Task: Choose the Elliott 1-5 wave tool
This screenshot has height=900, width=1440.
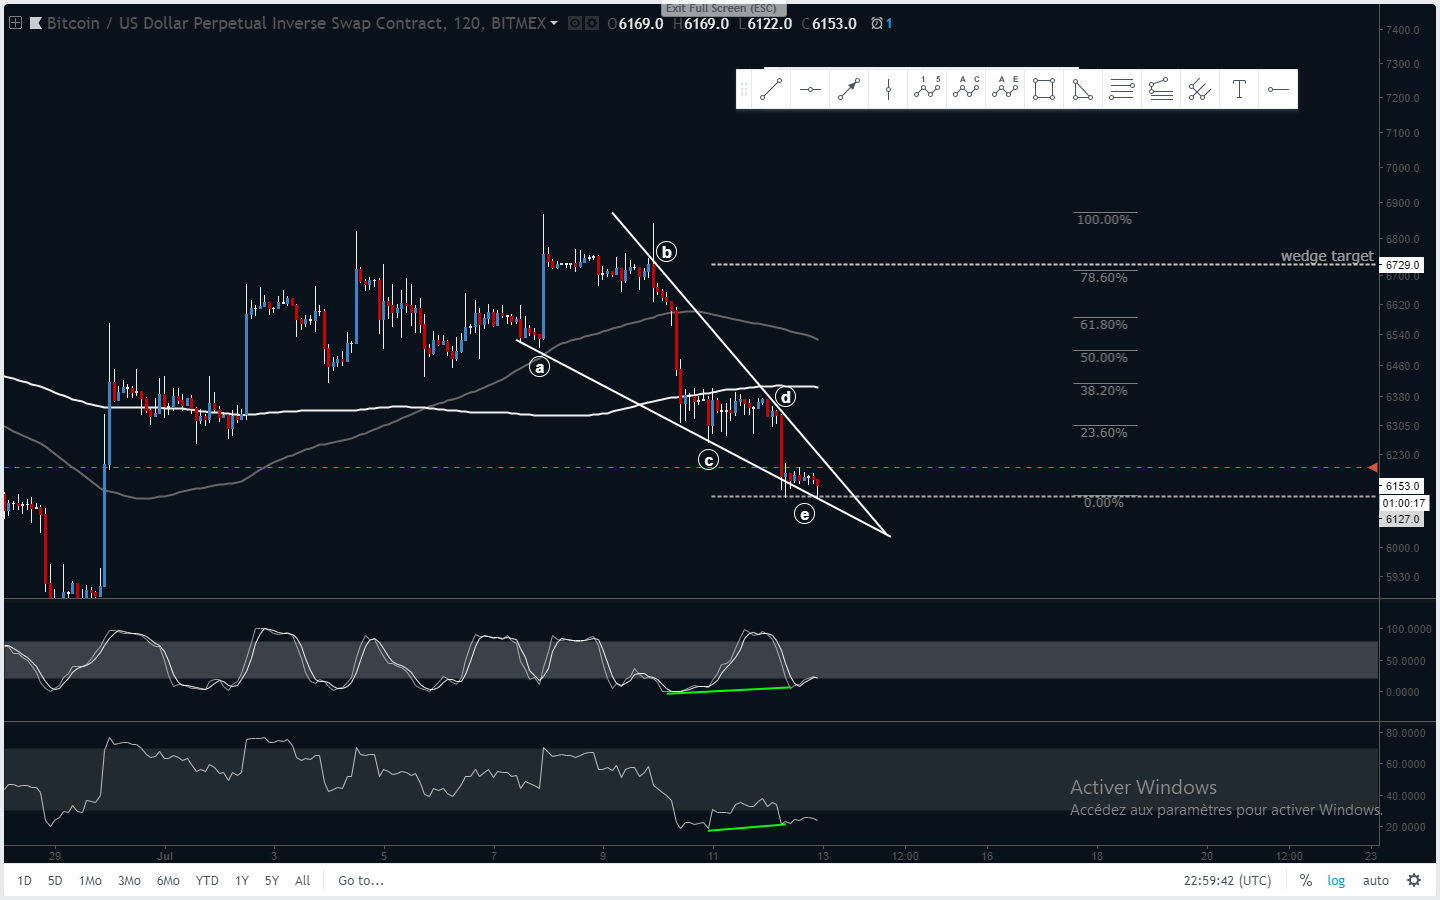Action: [x=927, y=90]
